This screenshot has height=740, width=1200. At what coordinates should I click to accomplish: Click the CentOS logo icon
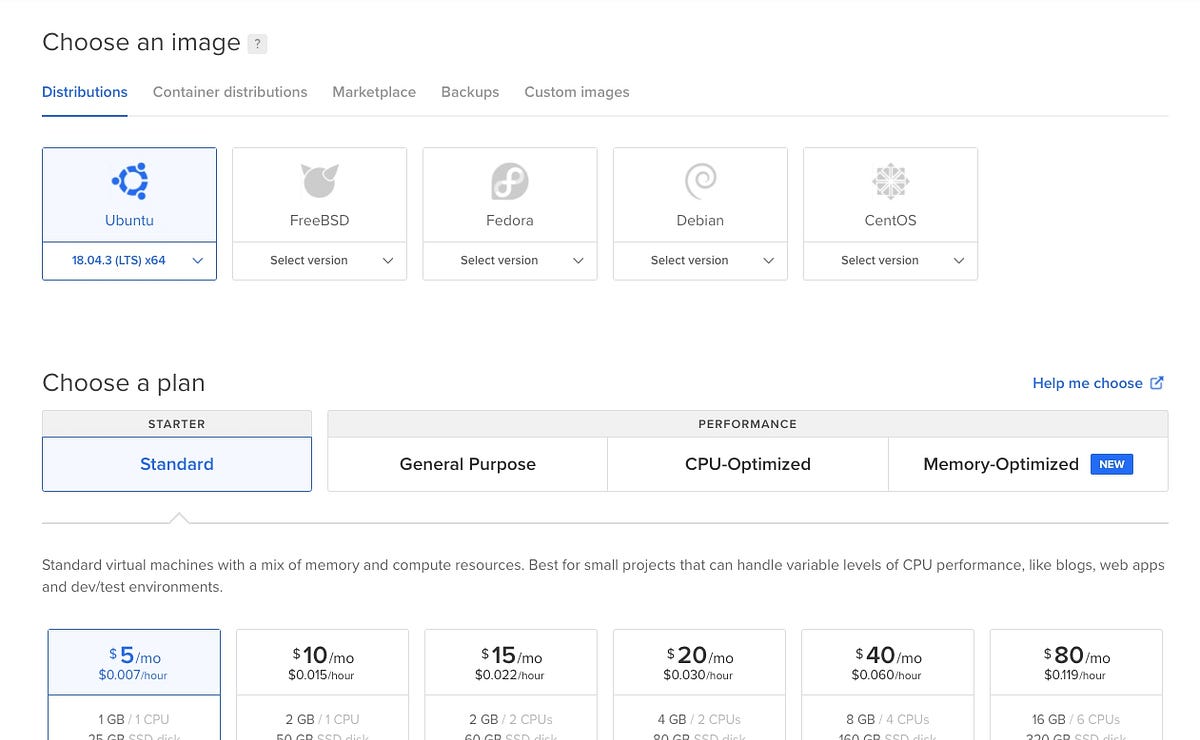(890, 180)
